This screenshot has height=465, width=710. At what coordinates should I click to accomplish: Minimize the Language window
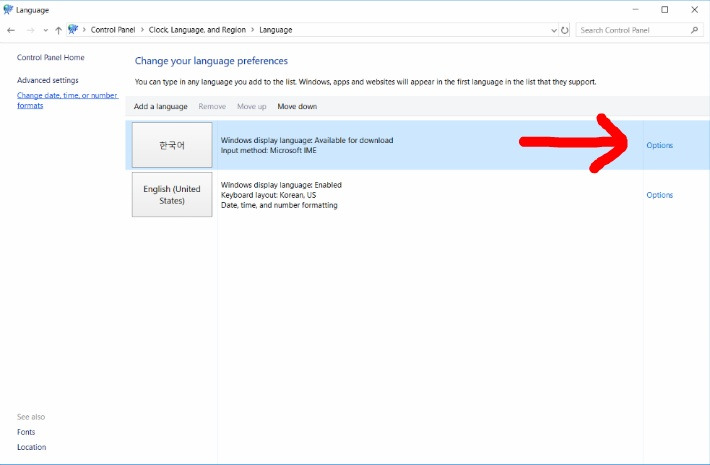635,10
